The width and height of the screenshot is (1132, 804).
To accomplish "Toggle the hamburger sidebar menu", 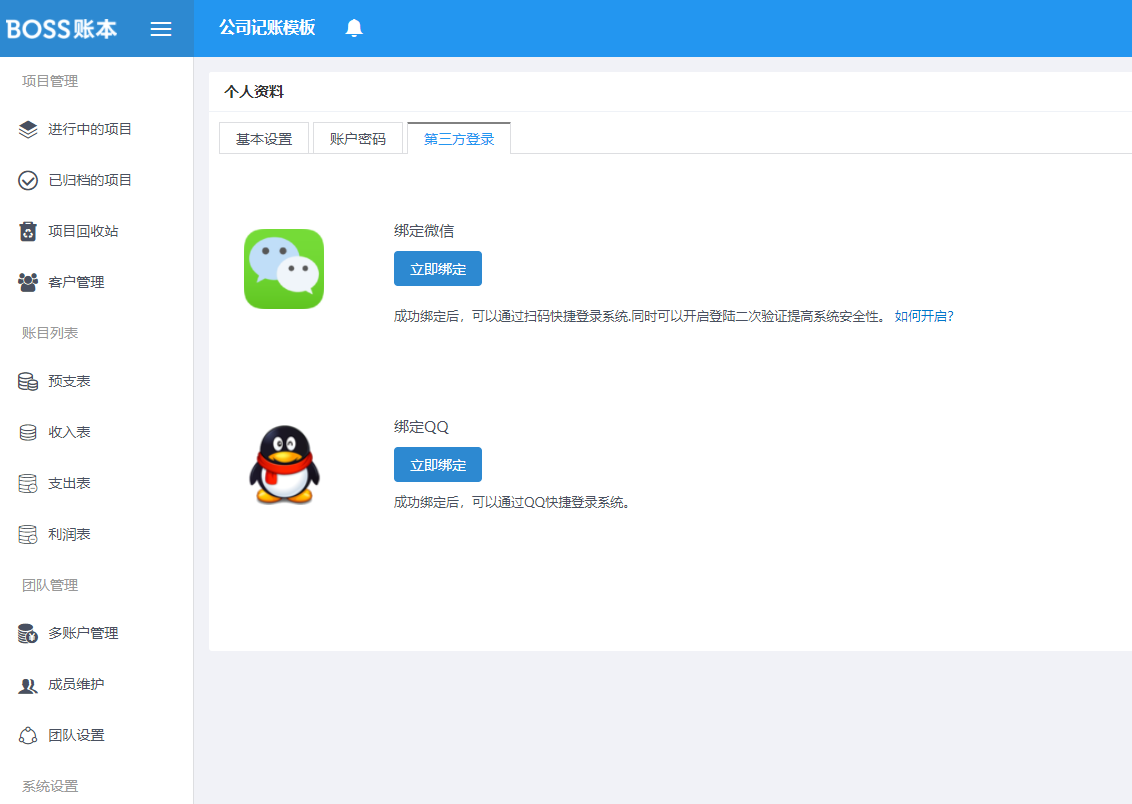I will [160, 29].
